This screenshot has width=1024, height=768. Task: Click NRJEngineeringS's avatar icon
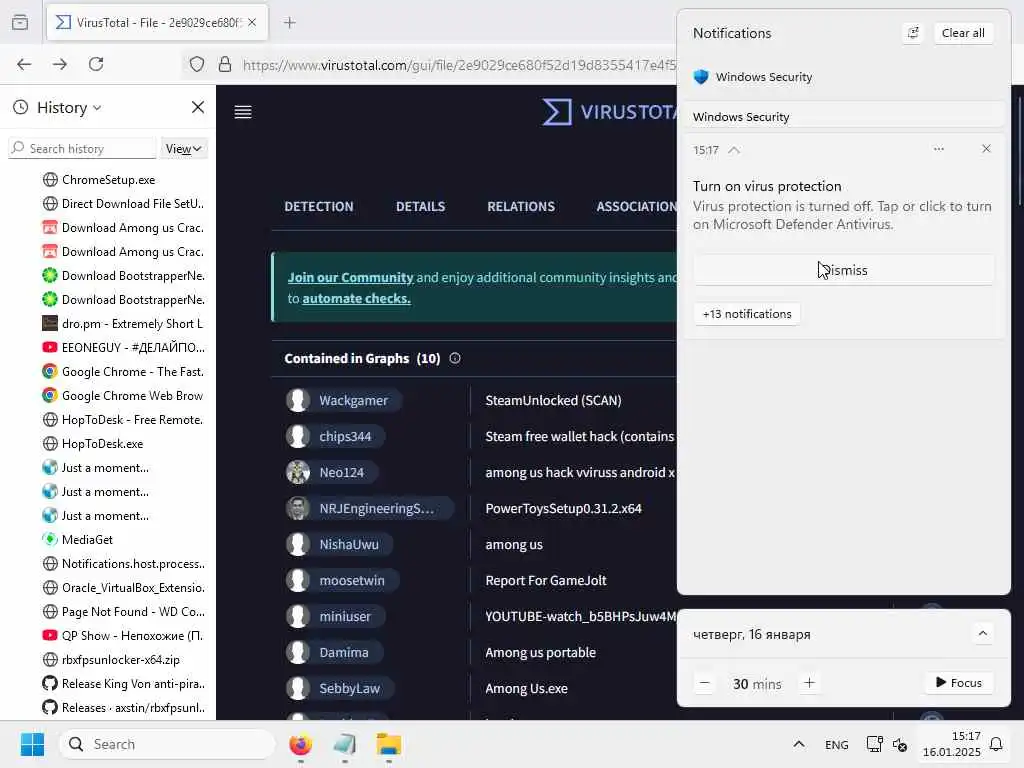coord(298,508)
